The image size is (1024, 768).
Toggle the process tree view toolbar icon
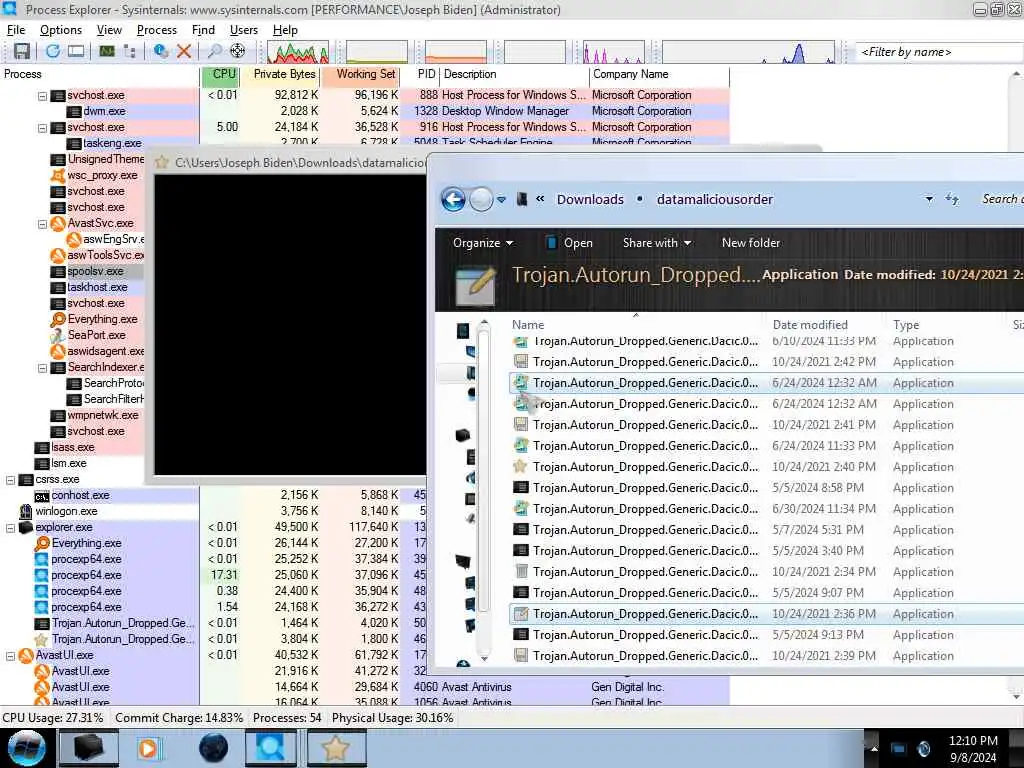(130, 51)
